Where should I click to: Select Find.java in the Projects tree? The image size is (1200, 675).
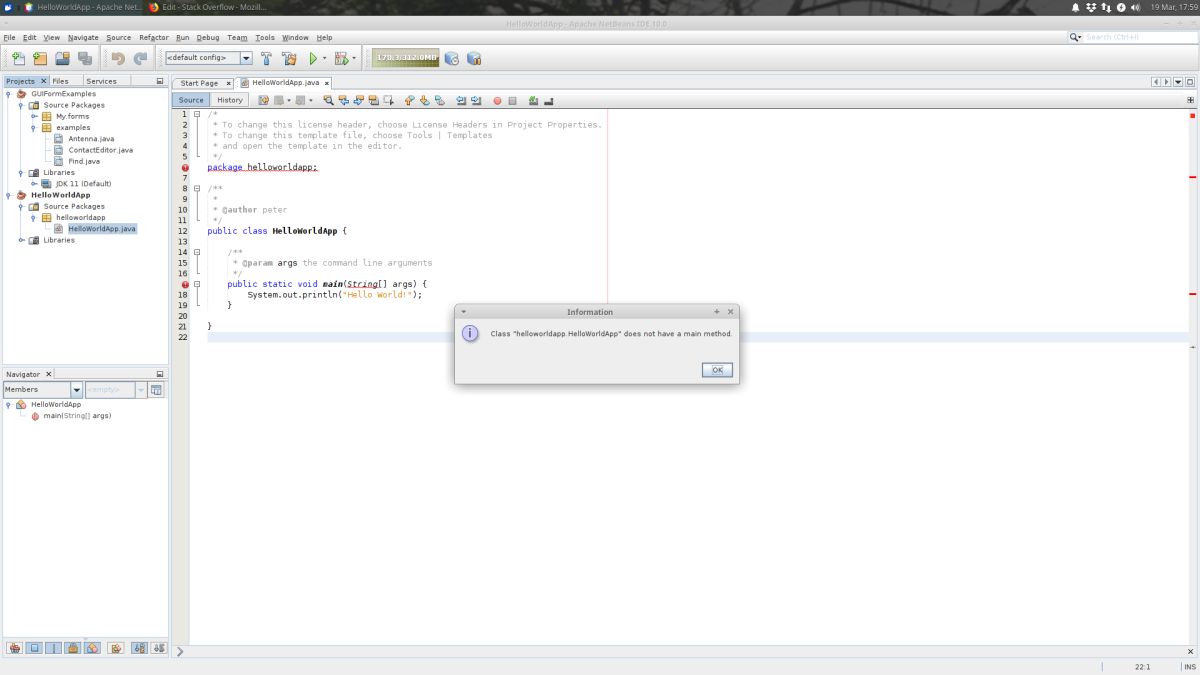point(84,161)
